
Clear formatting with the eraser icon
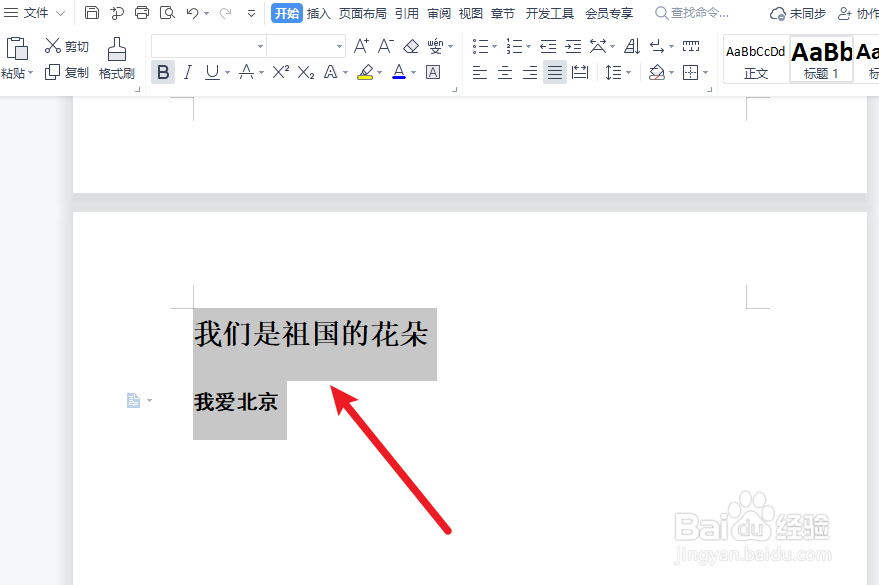tap(410, 45)
